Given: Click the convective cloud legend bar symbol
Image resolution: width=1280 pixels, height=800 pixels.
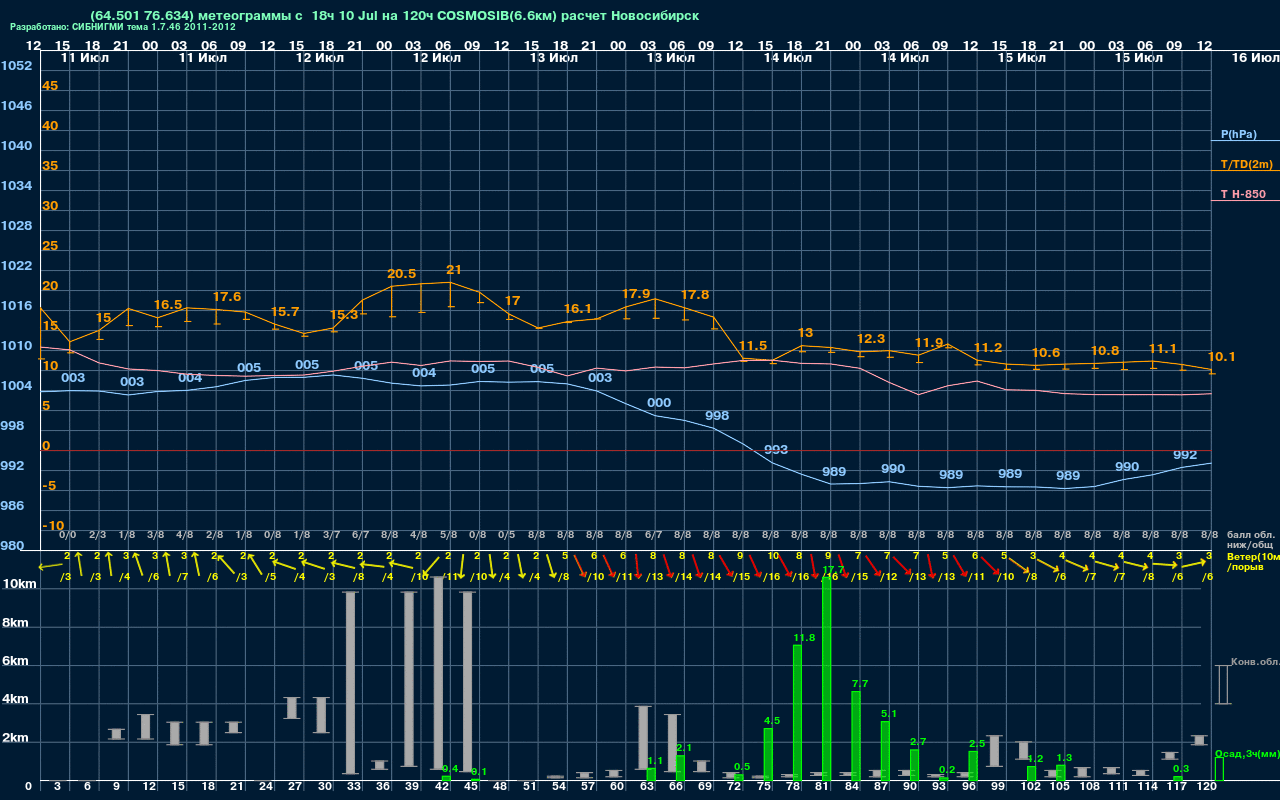Looking at the screenshot, I should [x=1222, y=685].
